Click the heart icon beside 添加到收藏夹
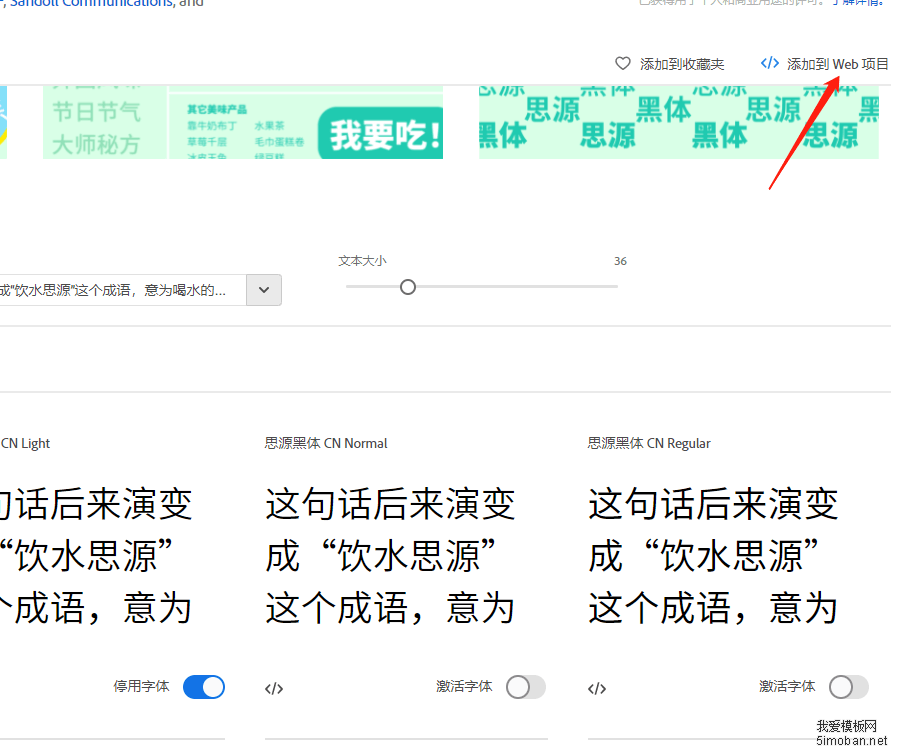Screen dimensions: 901x754 (x=623, y=63)
